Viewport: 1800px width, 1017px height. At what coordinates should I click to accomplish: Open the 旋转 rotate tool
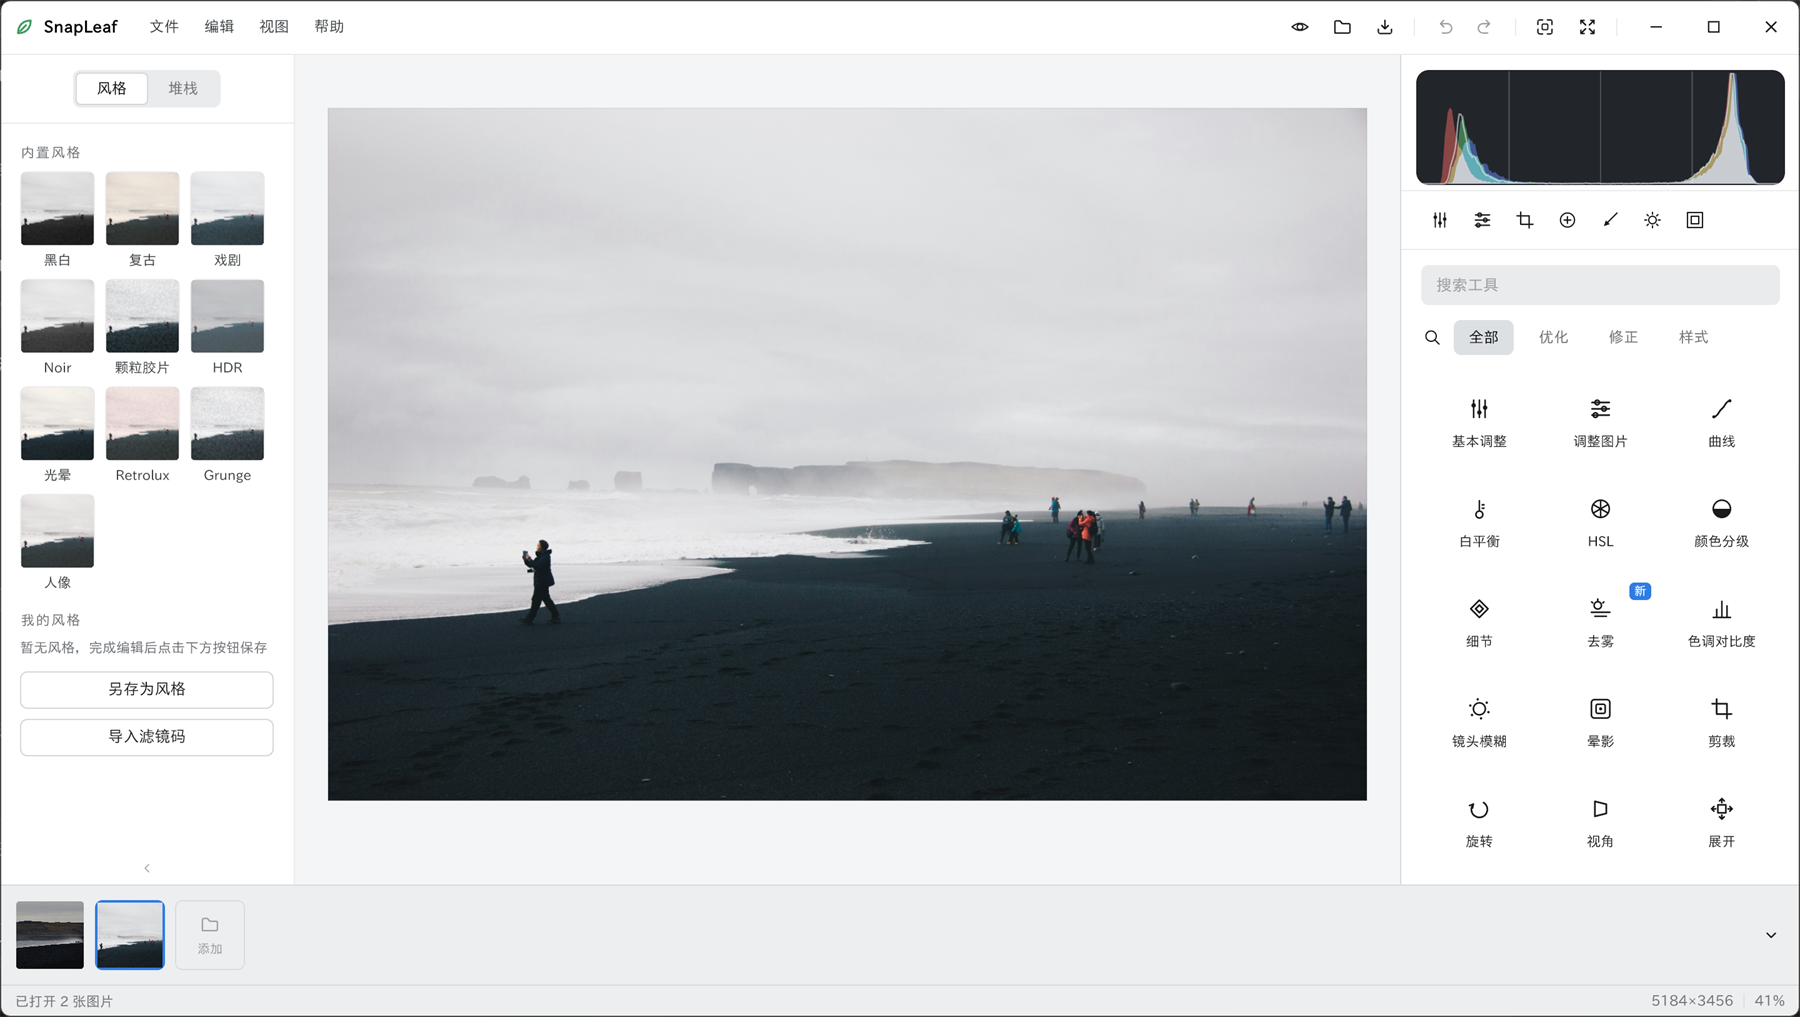pyautogui.click(x=1479, y=823)
